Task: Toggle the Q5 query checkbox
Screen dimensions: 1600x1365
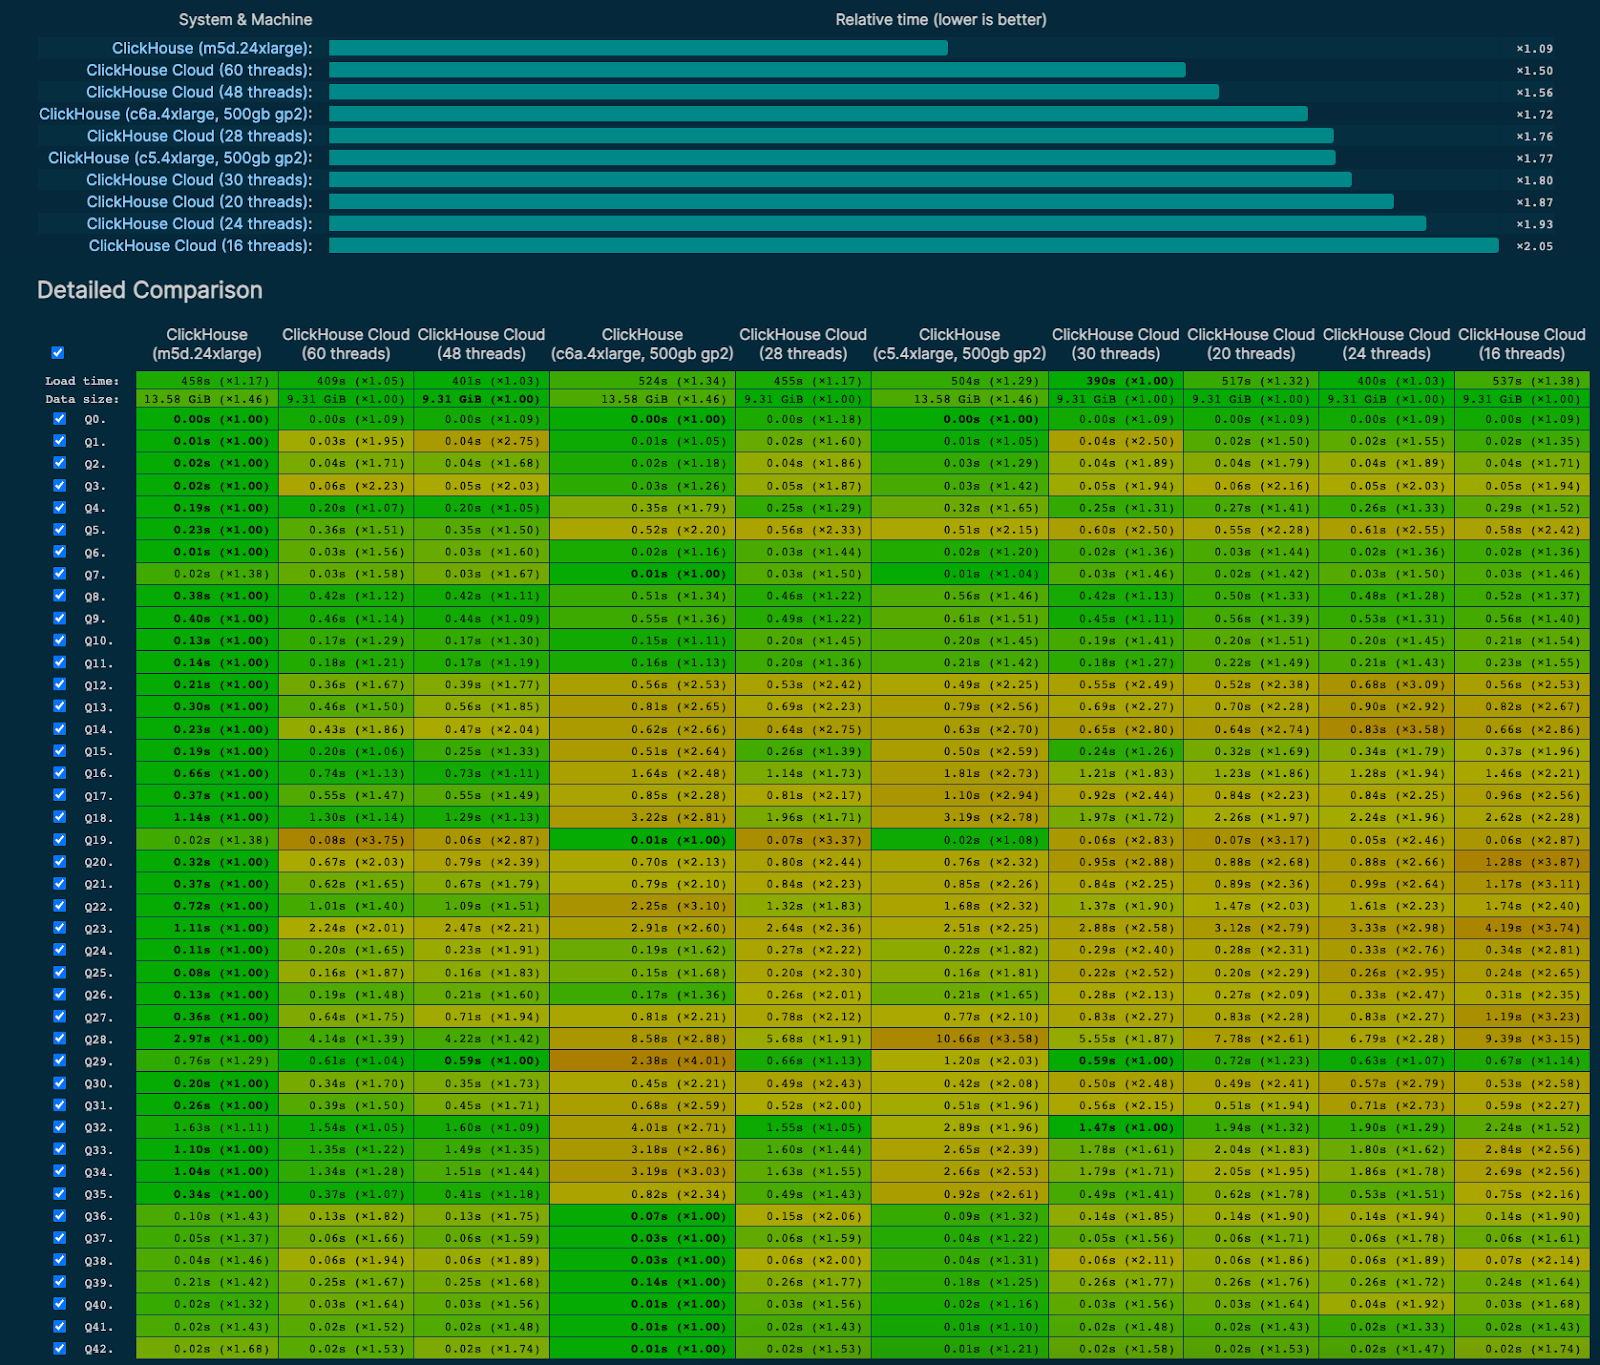Action: click(x=59, y=529)
